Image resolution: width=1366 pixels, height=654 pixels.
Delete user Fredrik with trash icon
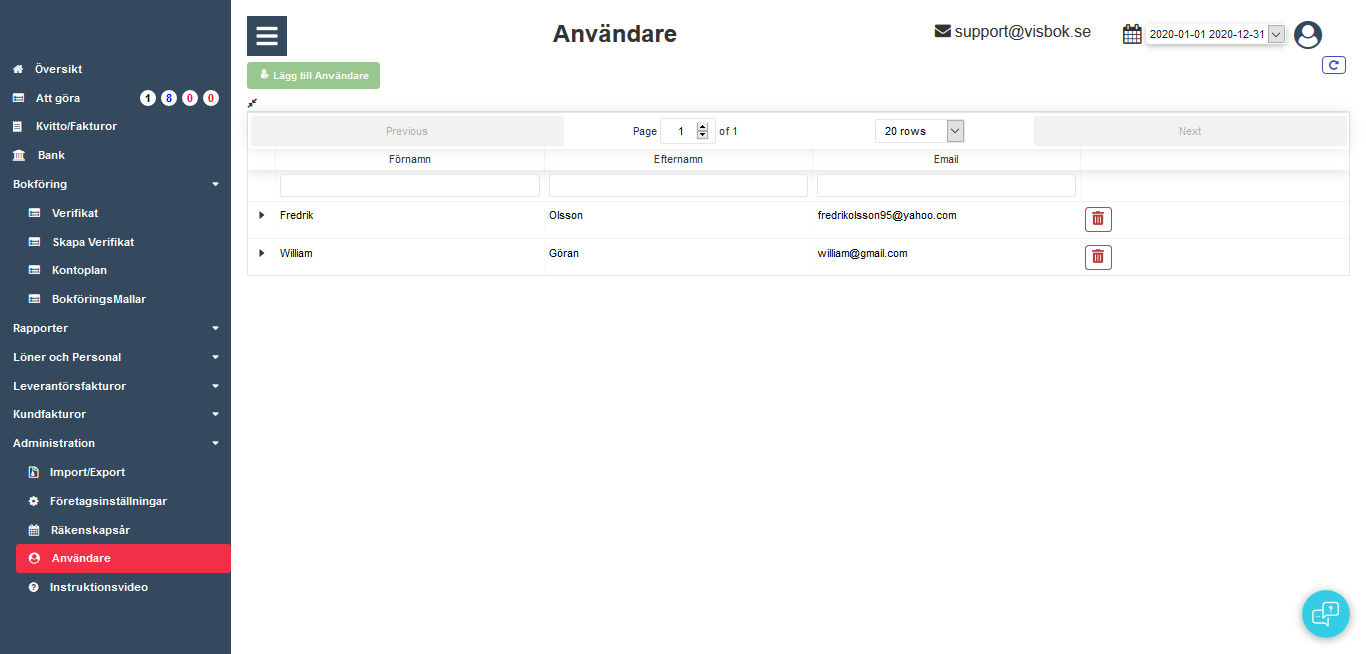1098,219
